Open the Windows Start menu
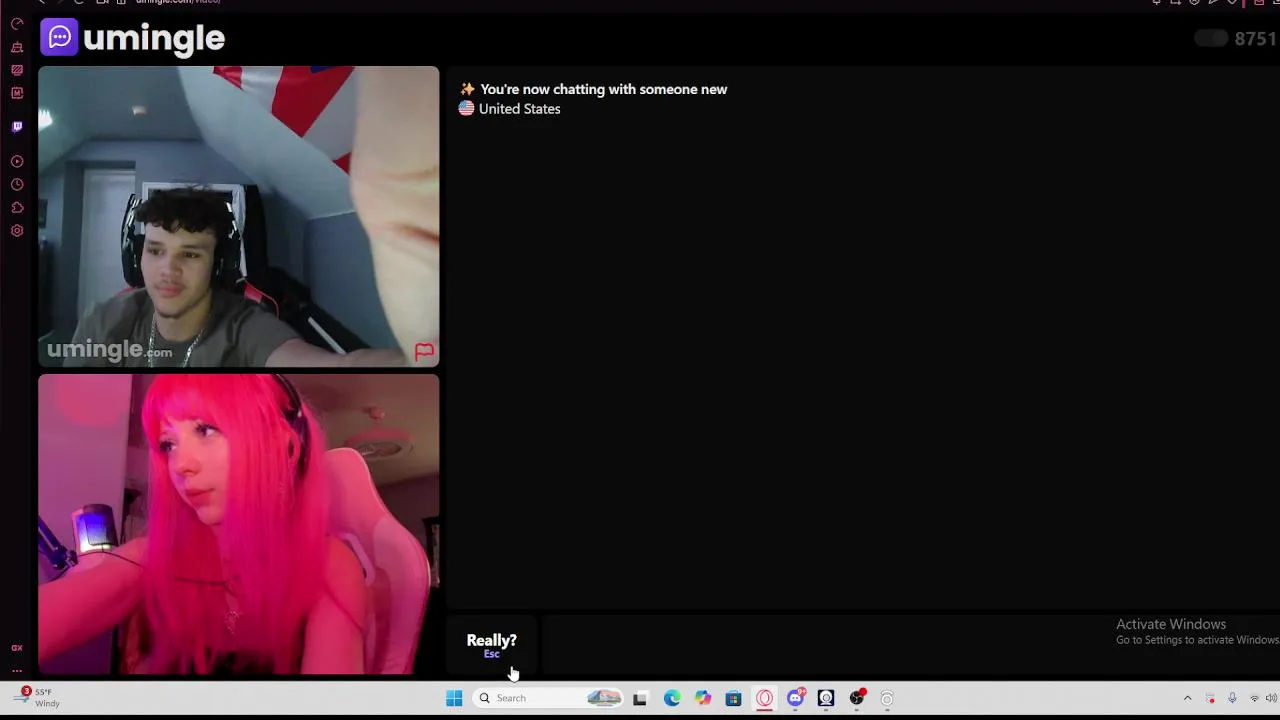The width and height of the screenshot is (1280, 720). [x=454, y=698]
